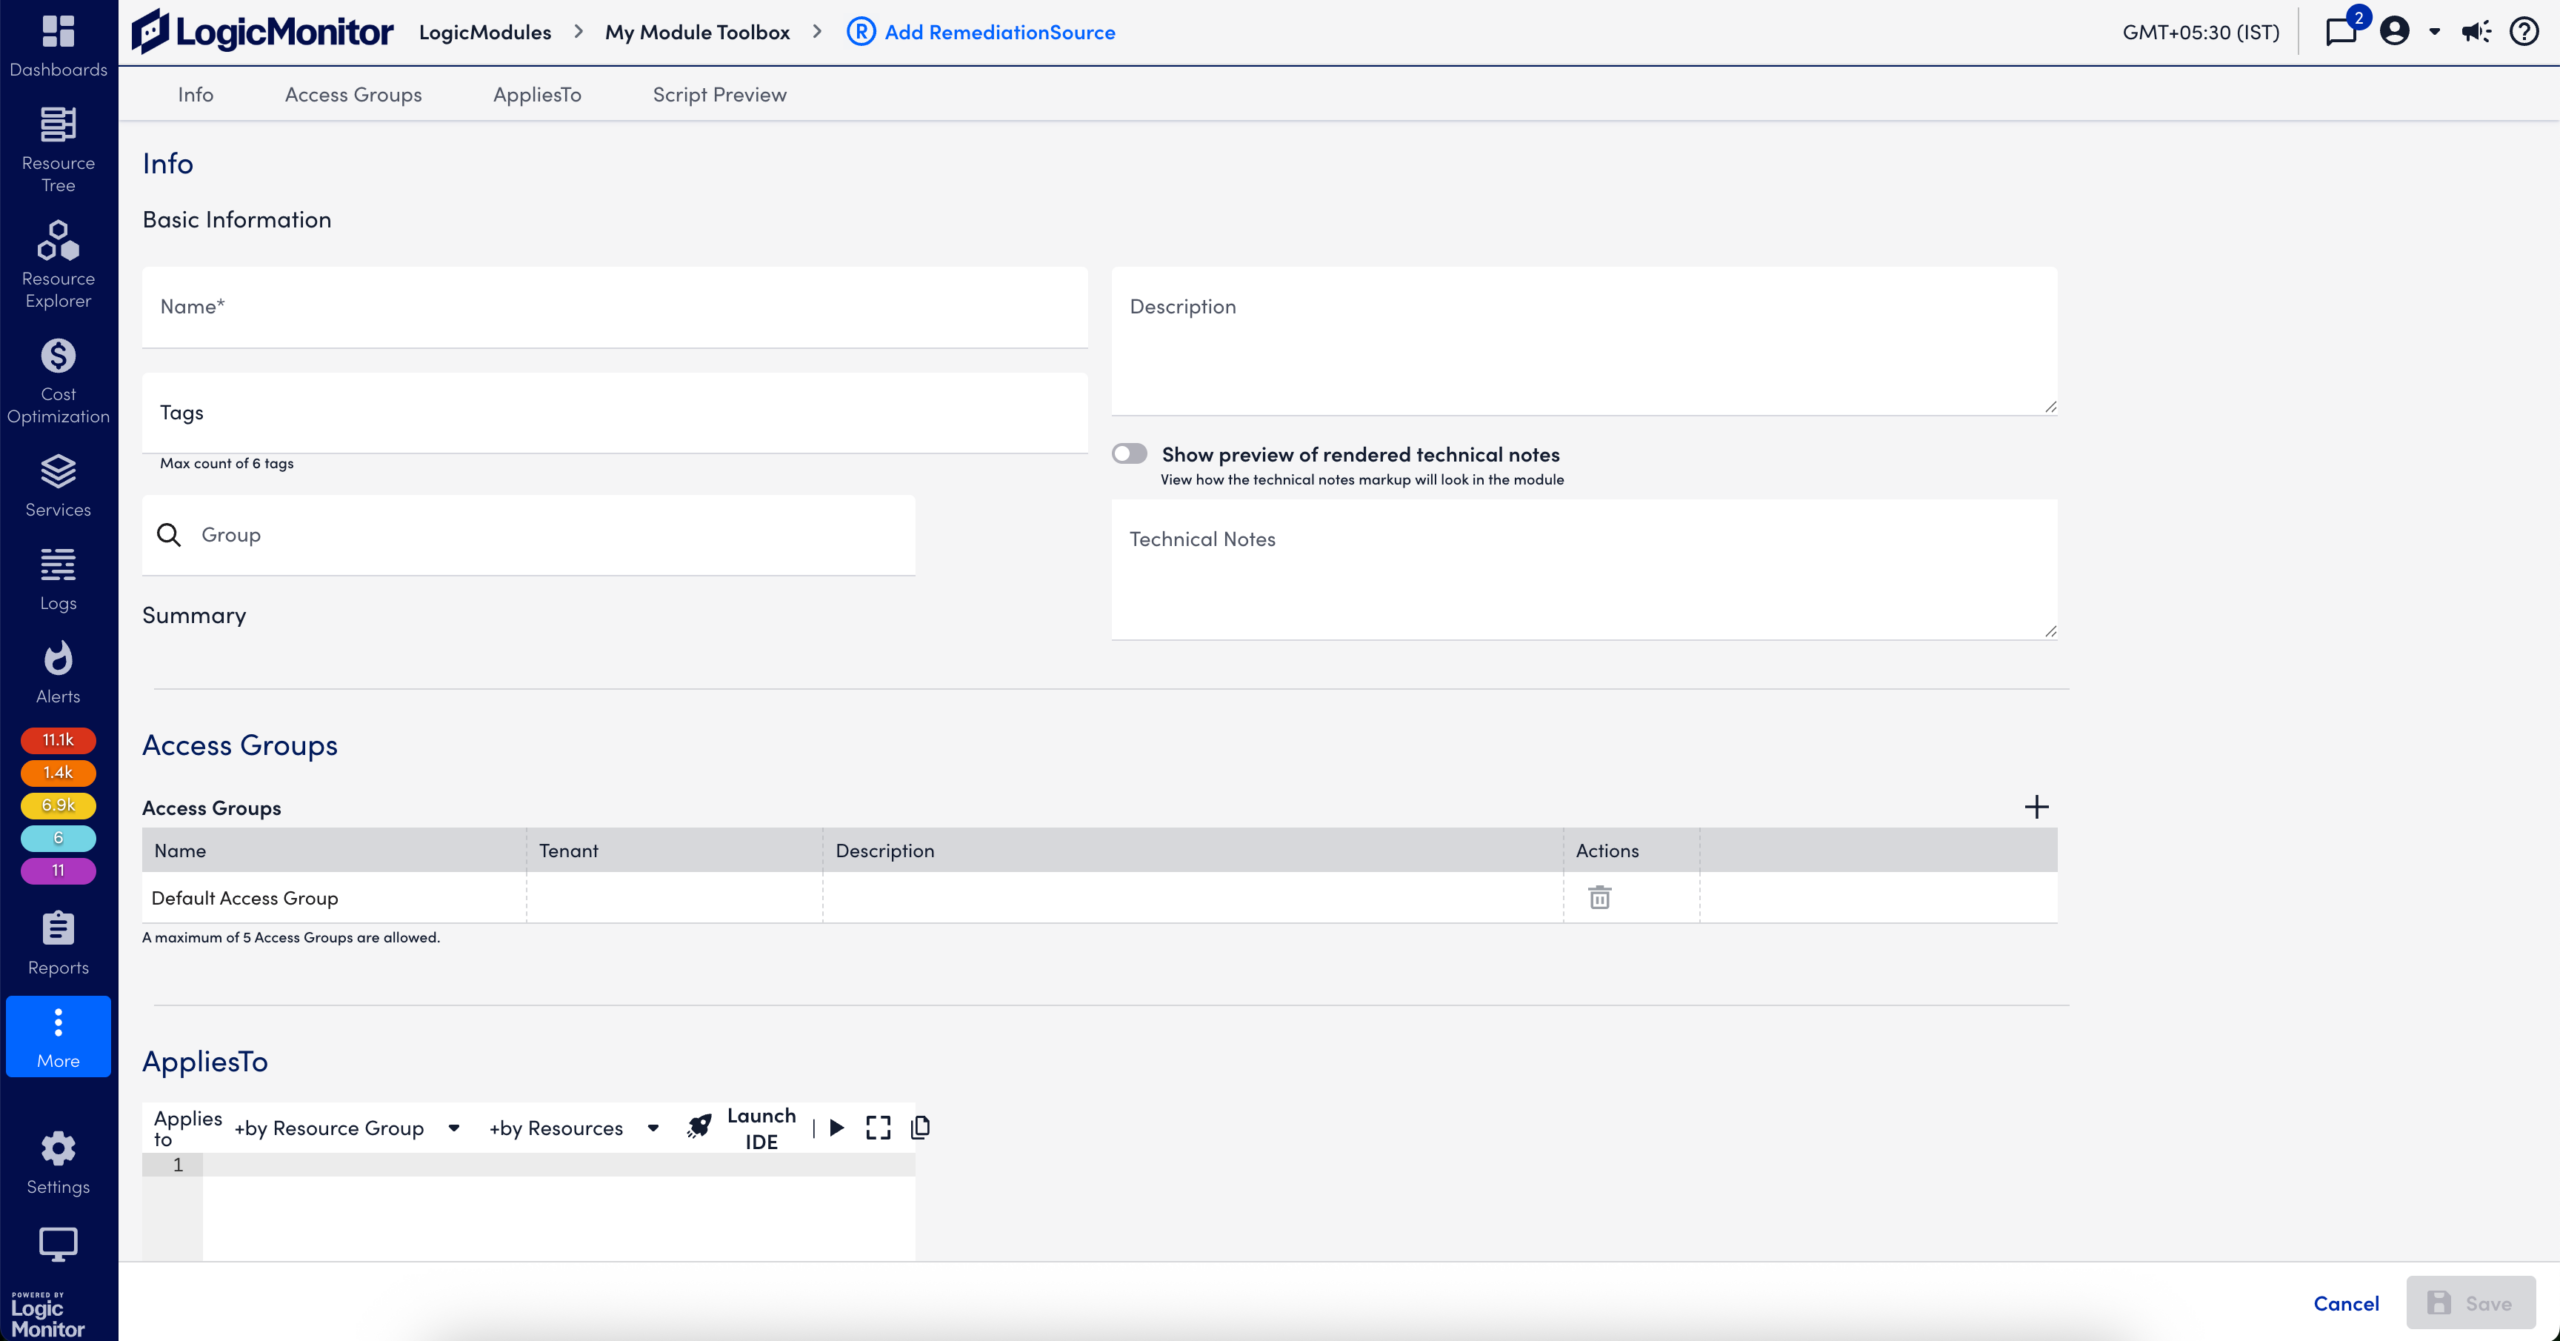Click the Add RemediationSource breadcrumb

click(x=1000, y=32)
